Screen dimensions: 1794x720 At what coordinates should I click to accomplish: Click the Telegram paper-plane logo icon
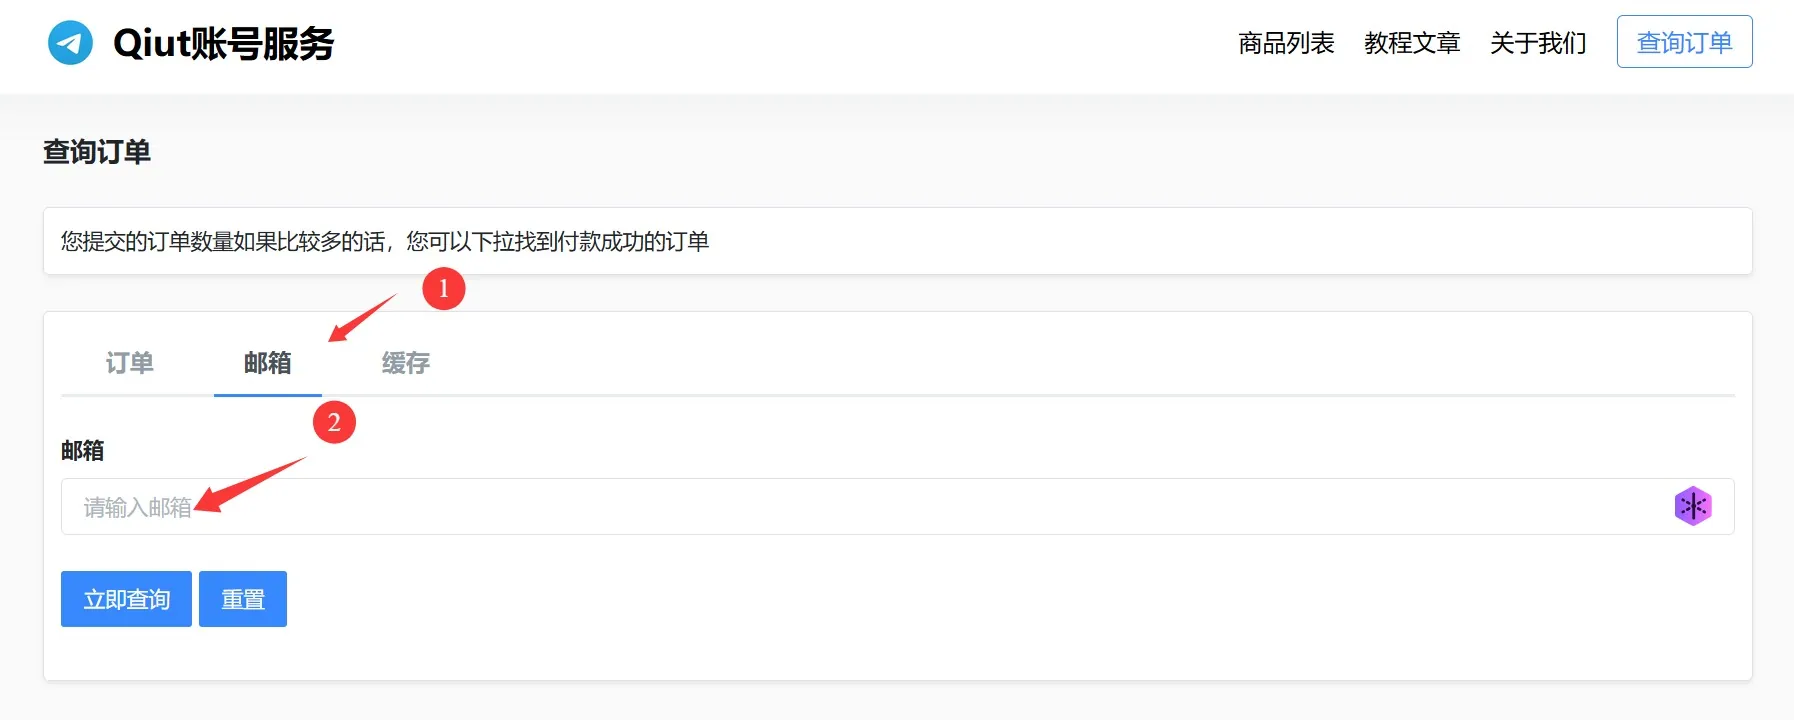point(70,43)
